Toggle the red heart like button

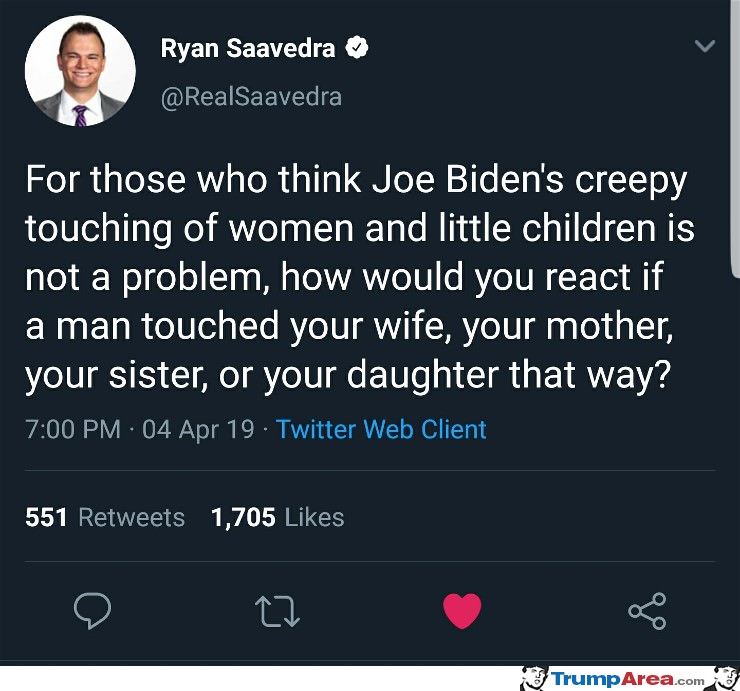pyautogui.click(x=462, y=611)
